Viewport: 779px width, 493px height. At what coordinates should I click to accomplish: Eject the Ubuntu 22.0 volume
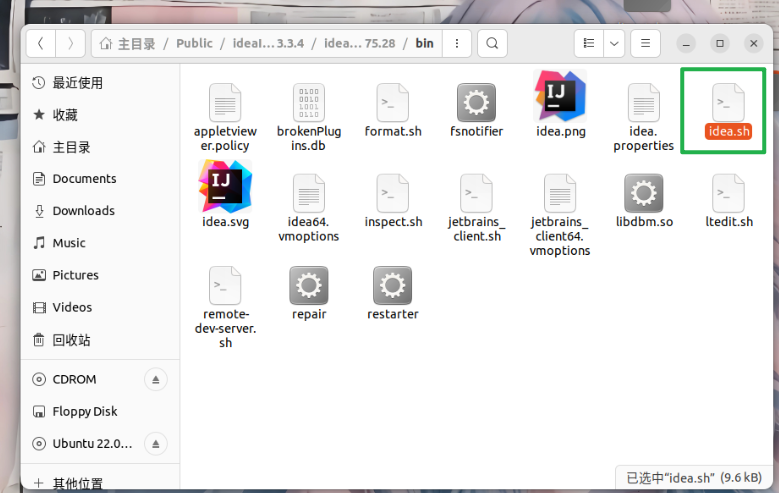(156, 443)
